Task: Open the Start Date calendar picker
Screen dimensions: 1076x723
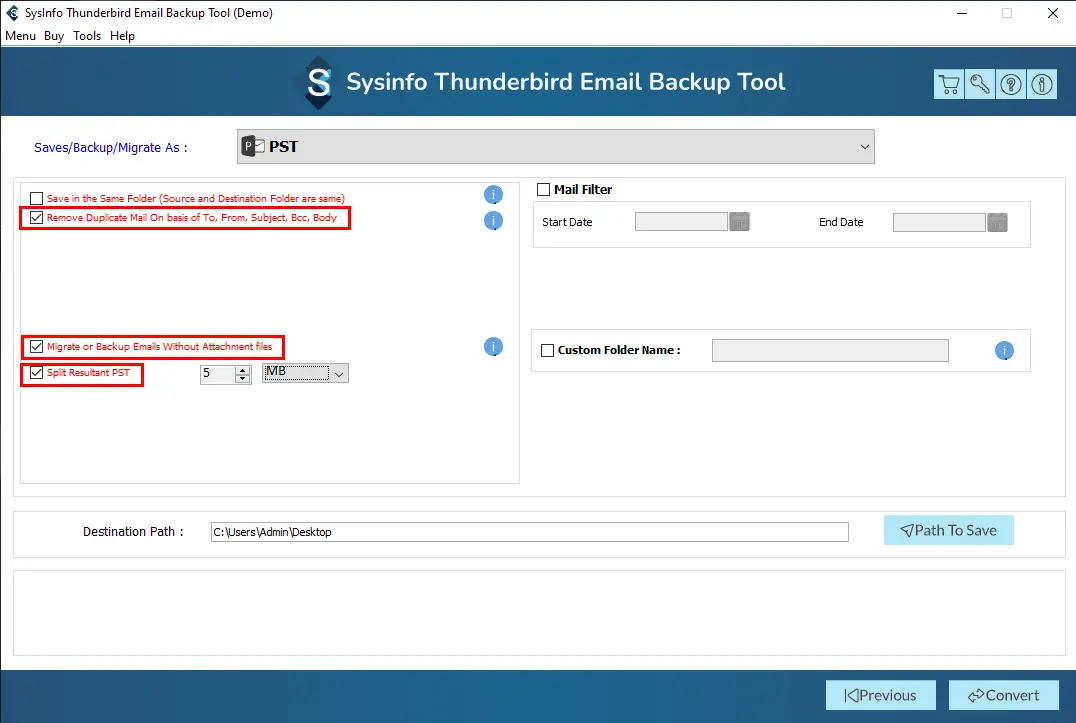Action: (739, 222)
